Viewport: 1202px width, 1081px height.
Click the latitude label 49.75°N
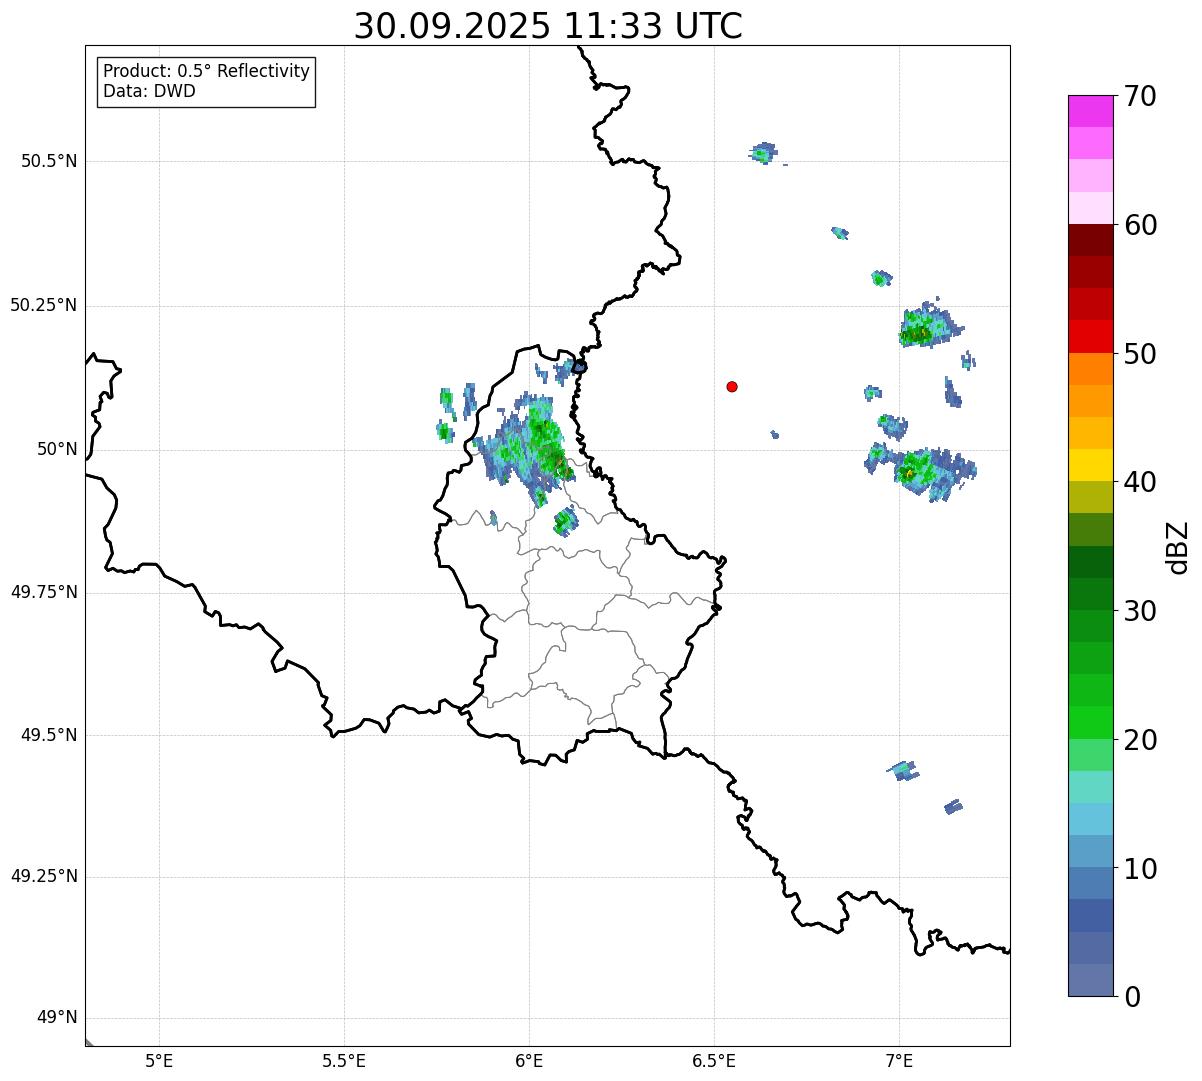(x=44, y=592)
